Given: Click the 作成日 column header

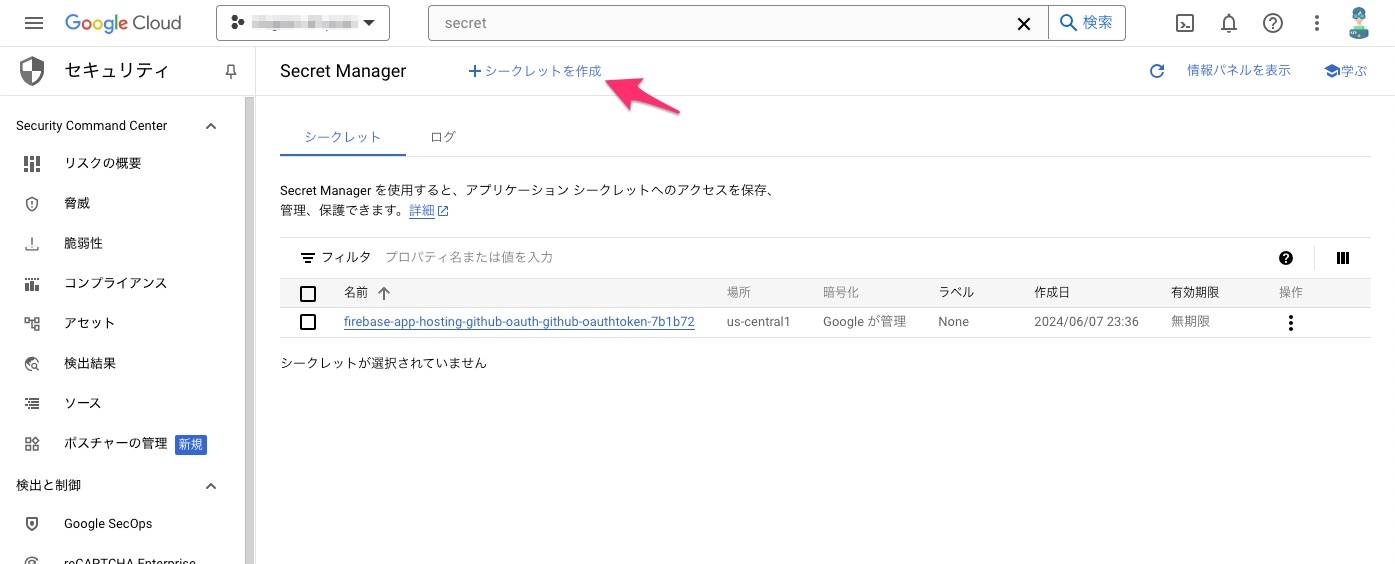Looking at the screenshot, I should 1052,293.
